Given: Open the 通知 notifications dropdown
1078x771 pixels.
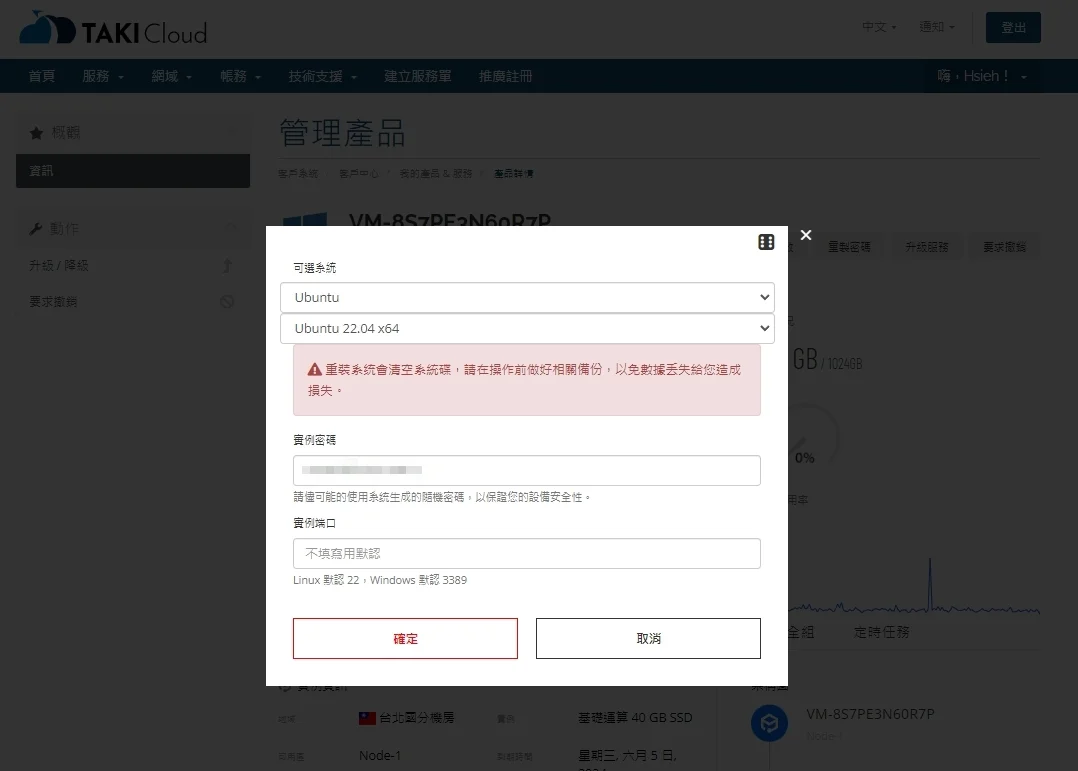Looking at the screenshot, I should (x=936, y=27).
